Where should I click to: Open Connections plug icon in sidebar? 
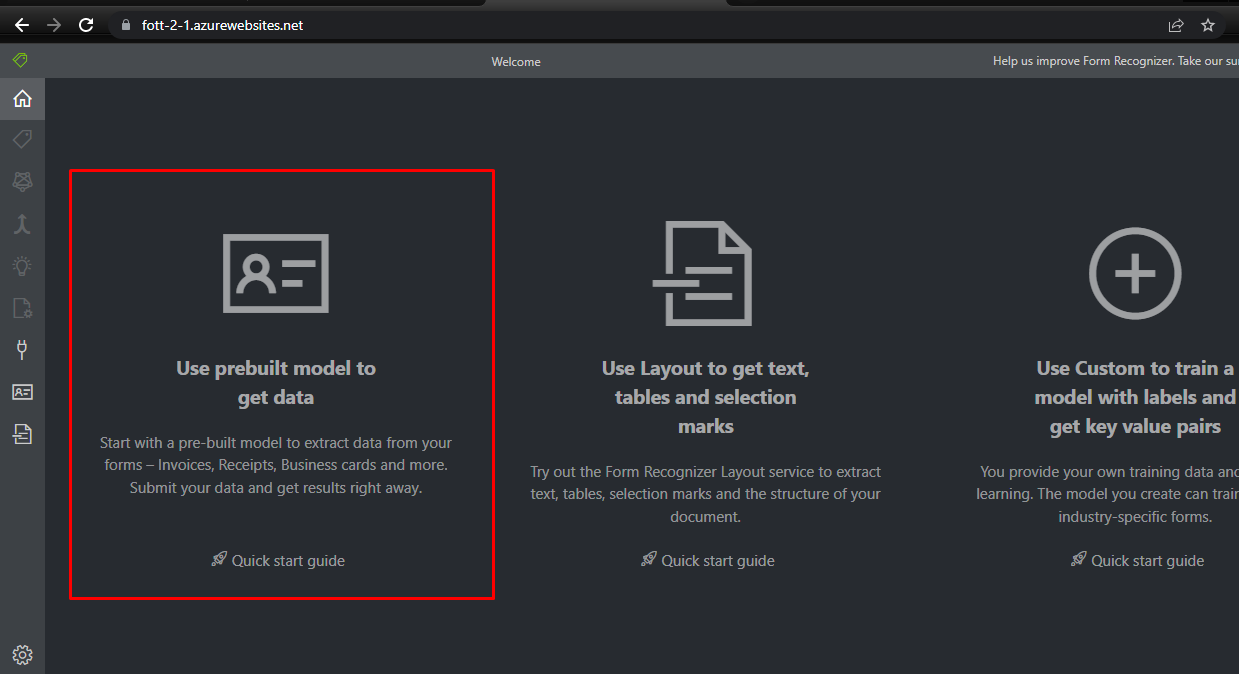tap(22, 350)
